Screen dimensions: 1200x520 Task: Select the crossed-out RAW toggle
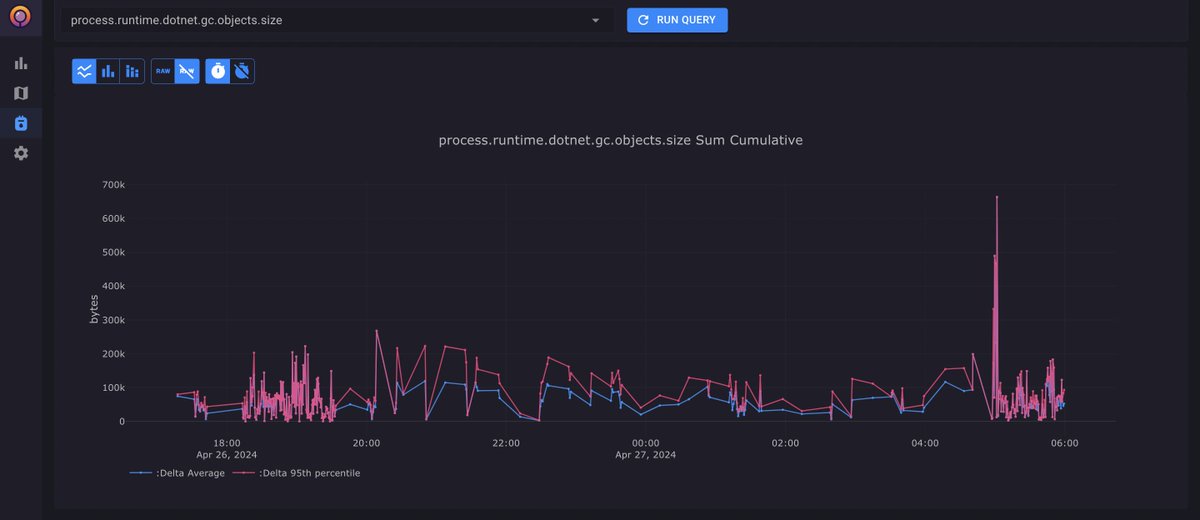[x=187, y=71]
